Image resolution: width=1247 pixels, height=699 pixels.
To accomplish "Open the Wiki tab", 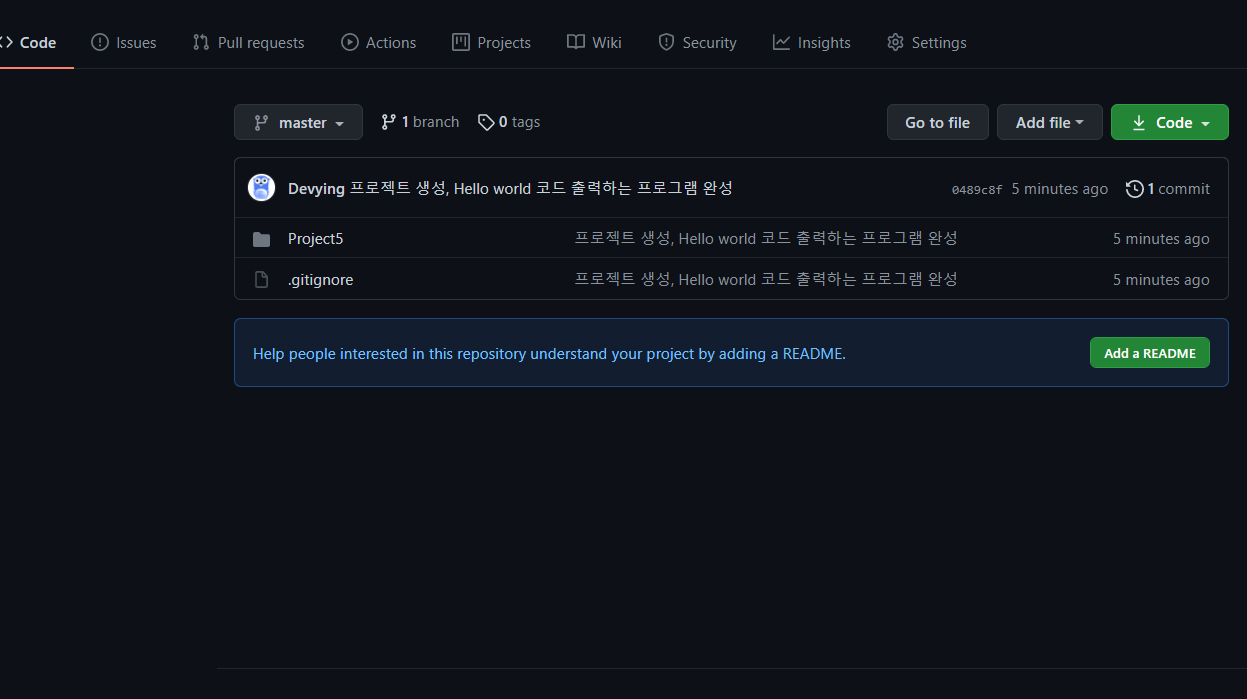I will (x=594, y=43).
